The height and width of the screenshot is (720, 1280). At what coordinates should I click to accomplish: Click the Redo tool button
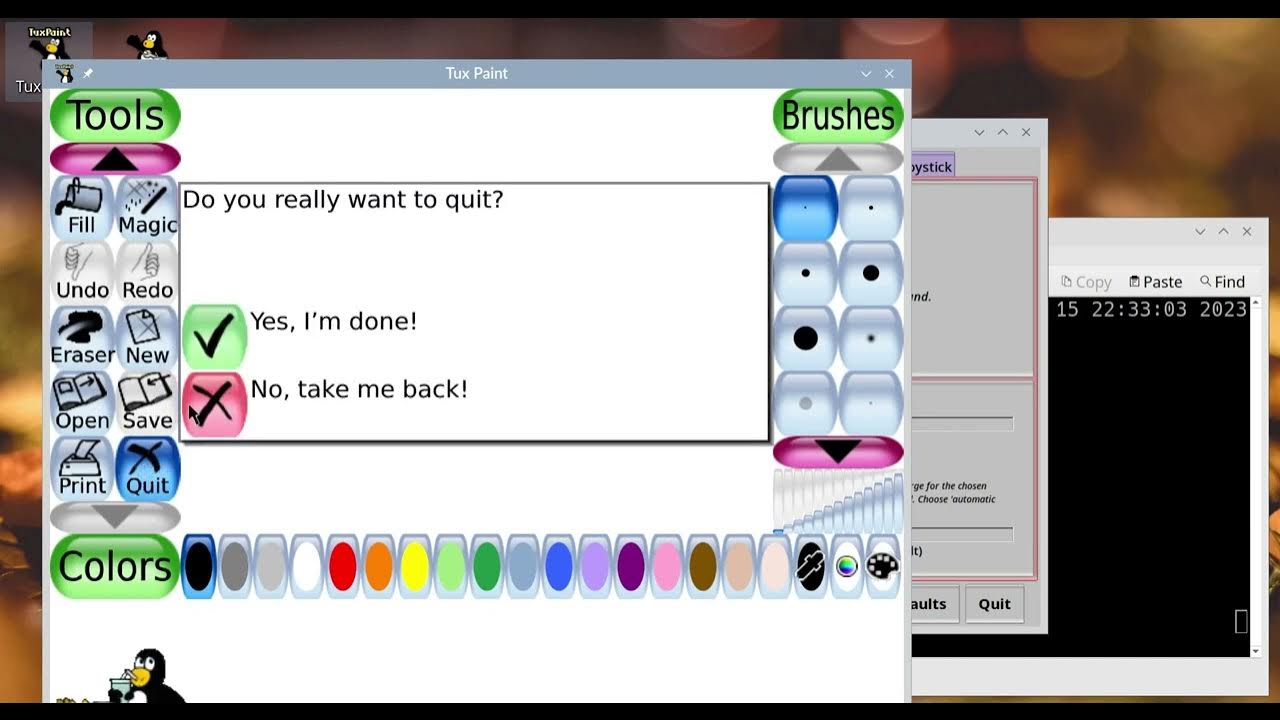point(147,273)
